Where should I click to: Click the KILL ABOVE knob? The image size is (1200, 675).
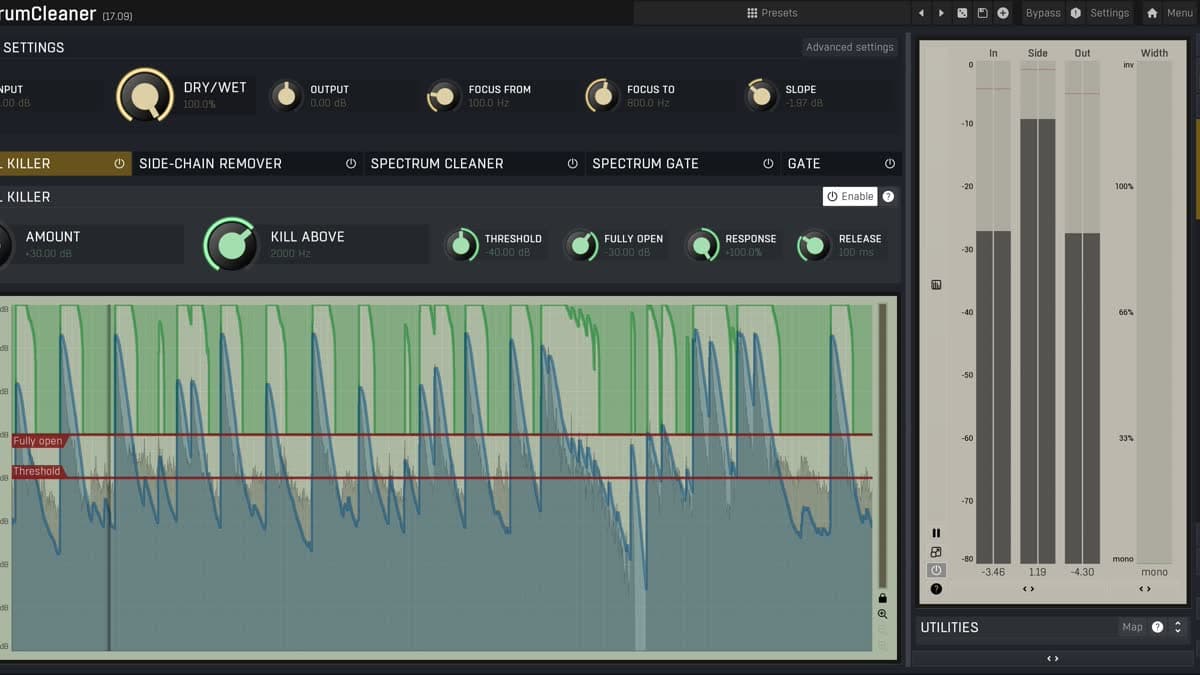(x=231, y=244)
